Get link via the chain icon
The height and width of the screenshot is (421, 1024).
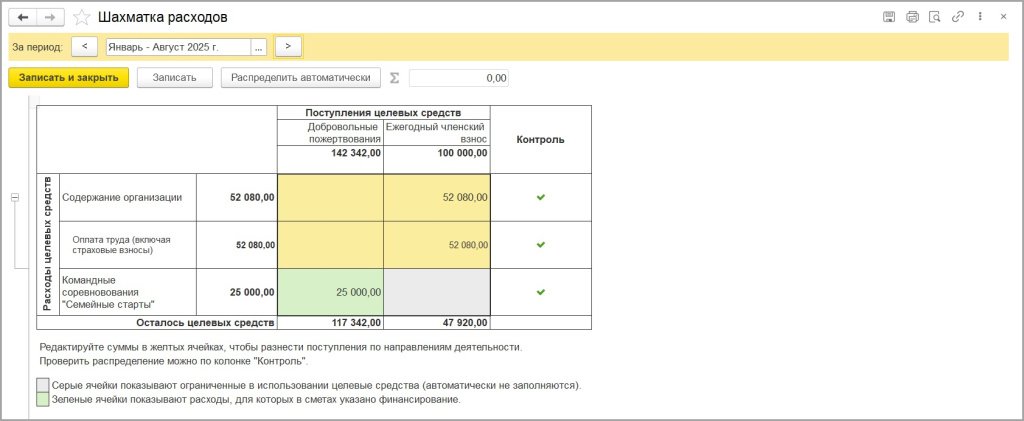958,17
